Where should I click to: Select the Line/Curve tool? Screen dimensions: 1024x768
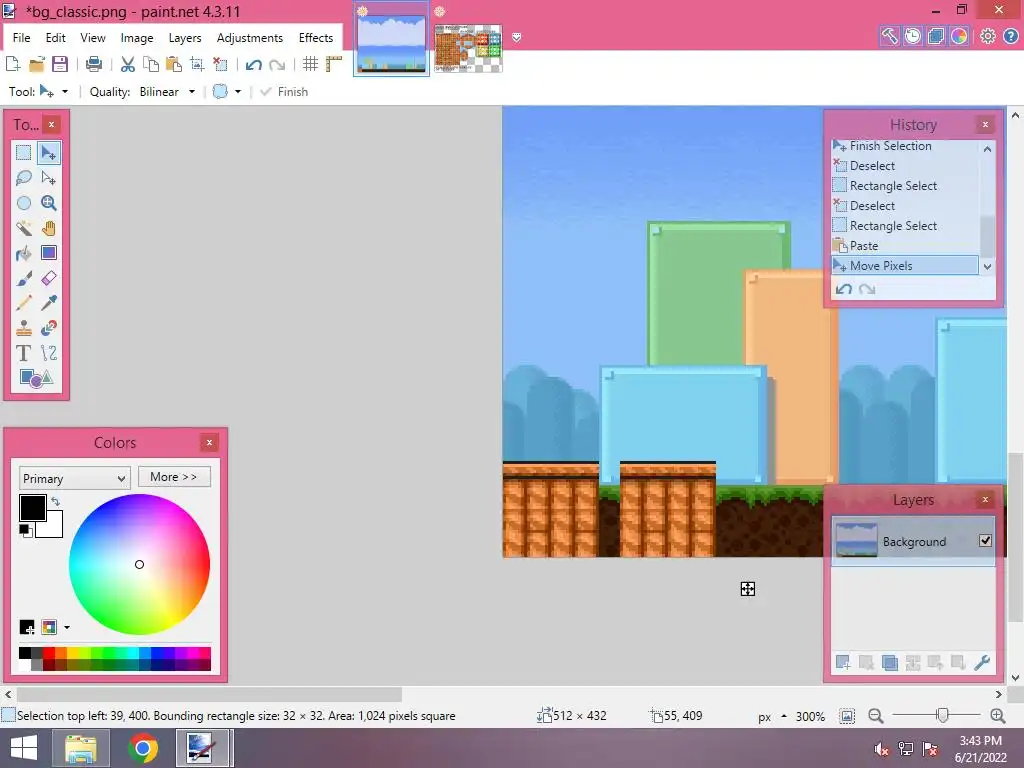pos(48,353)
